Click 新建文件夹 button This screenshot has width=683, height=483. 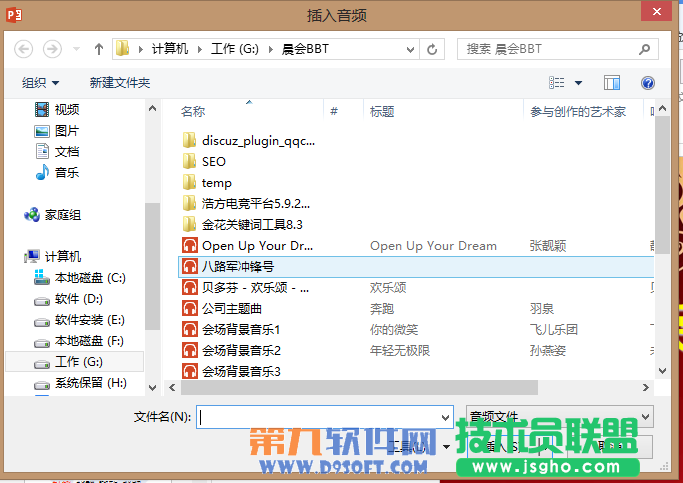click(120, 82)
